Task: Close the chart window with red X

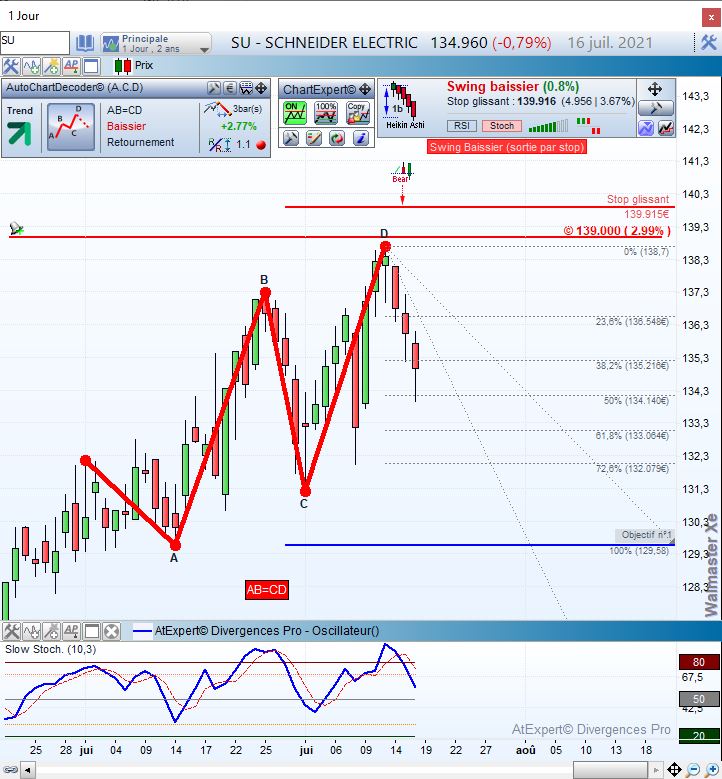Action: coord(712,18)
